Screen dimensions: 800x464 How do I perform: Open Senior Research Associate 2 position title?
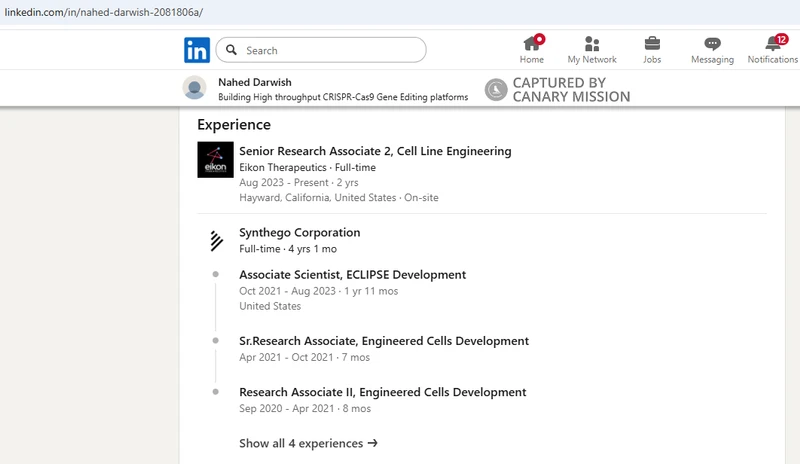click(x=375, y=151)
